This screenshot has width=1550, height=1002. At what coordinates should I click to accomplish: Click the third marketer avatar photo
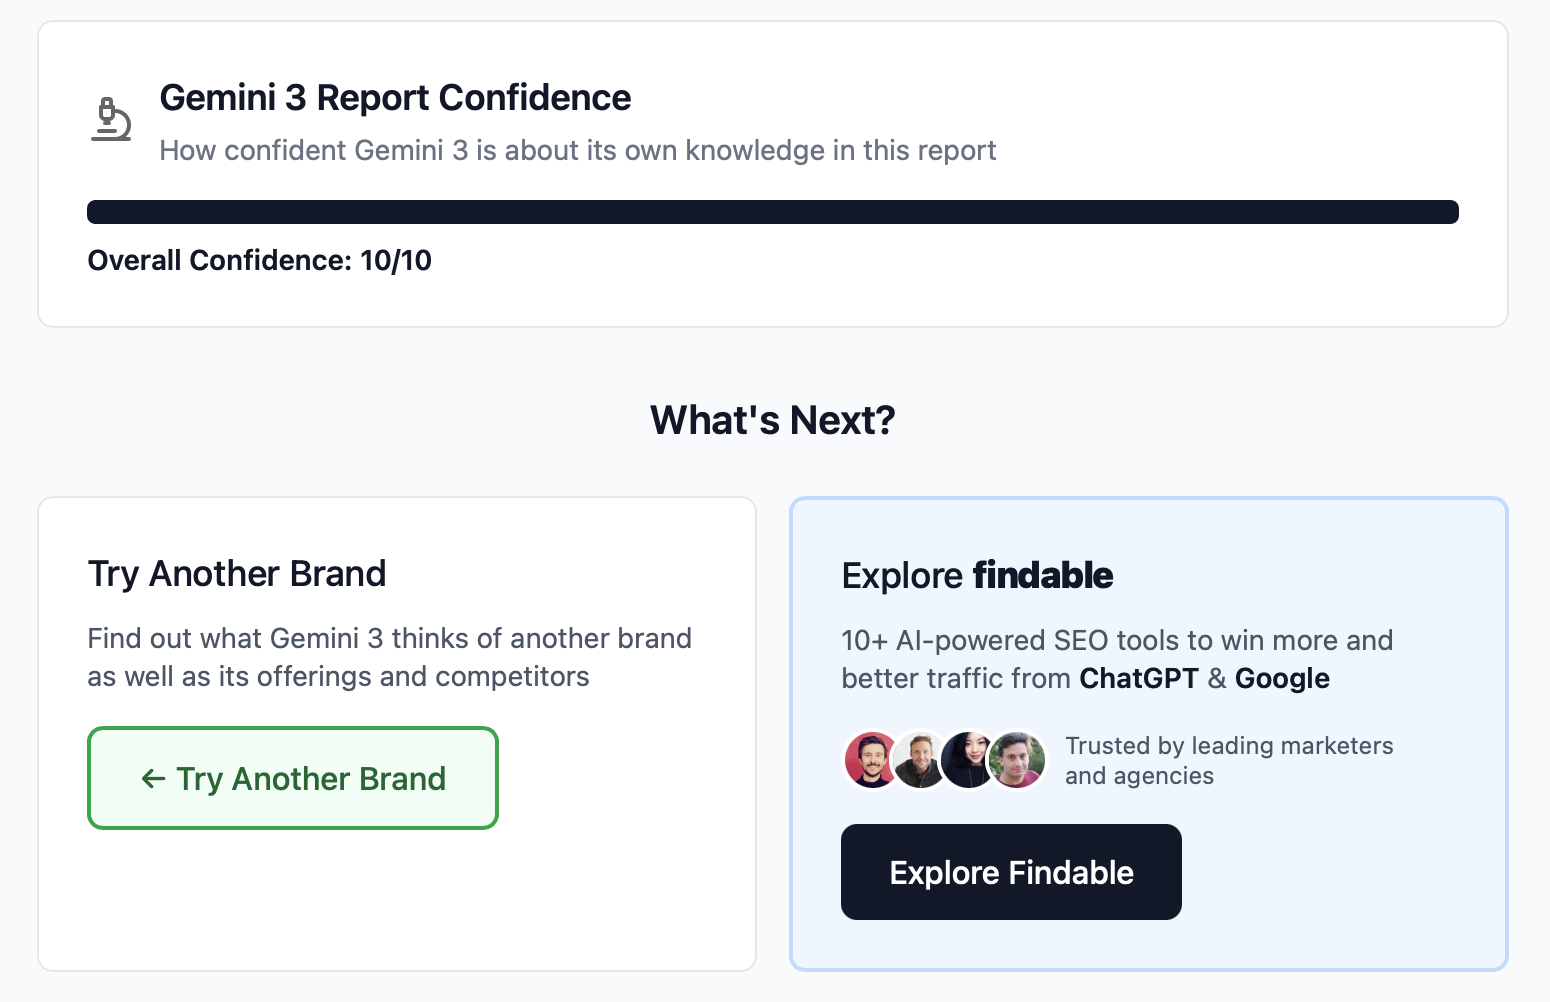coord(968,759)
